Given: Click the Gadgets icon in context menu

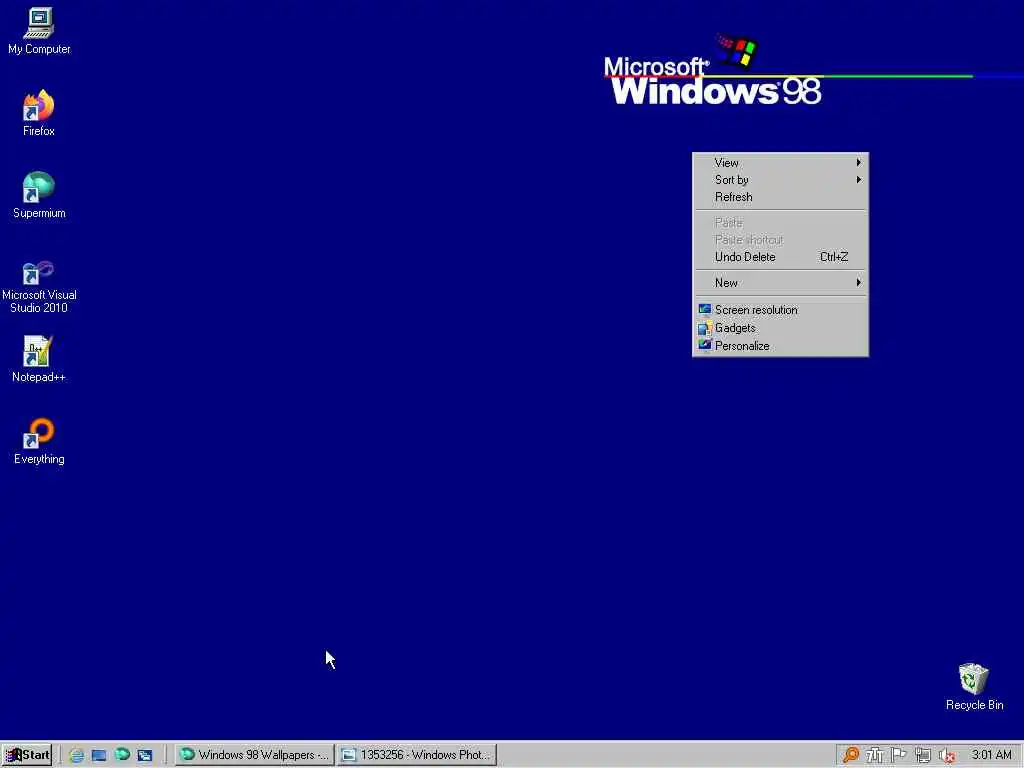Looking at the screenshot, I should pyautogui.click(x=705, y=328).
